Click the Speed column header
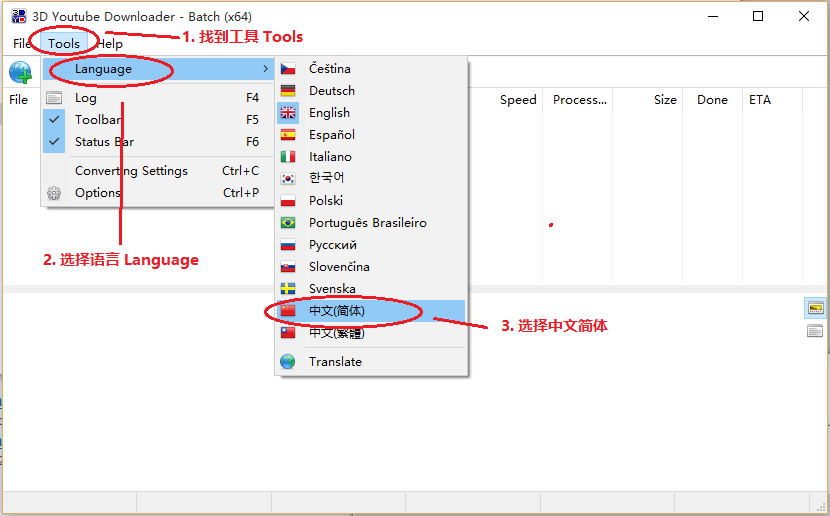 (518, 100)
